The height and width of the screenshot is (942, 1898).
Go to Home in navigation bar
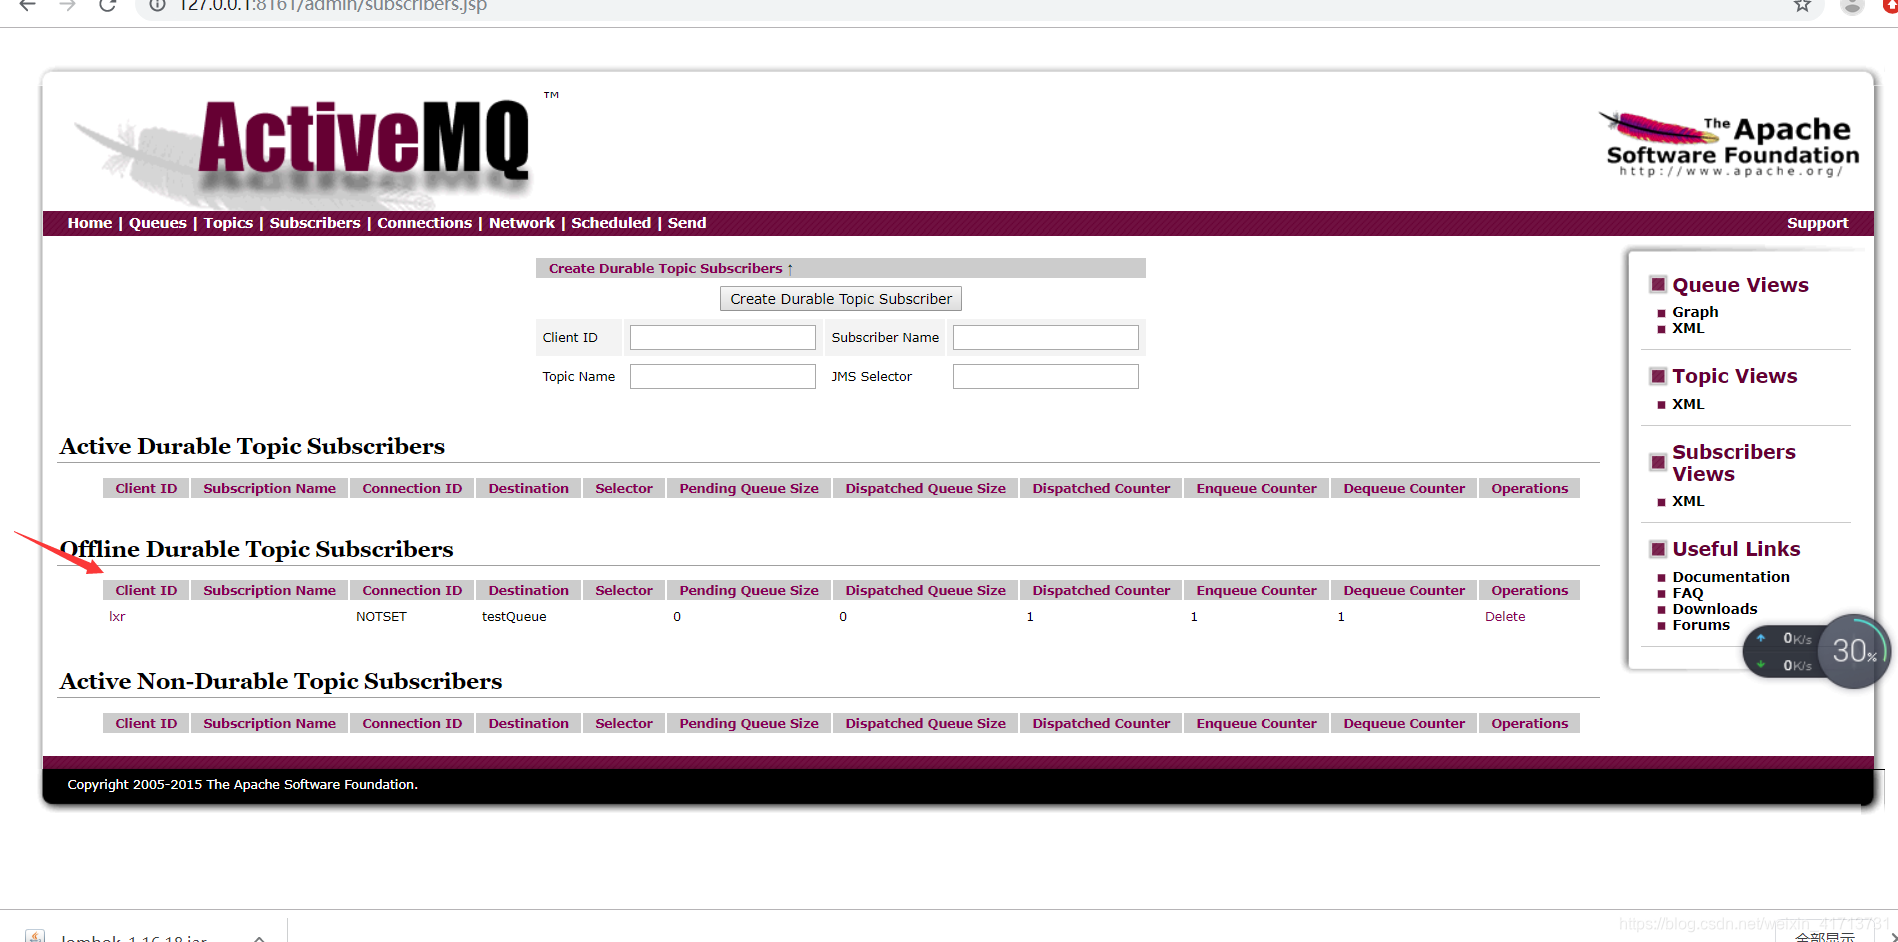pyautogui.click(x=89, y=223)
